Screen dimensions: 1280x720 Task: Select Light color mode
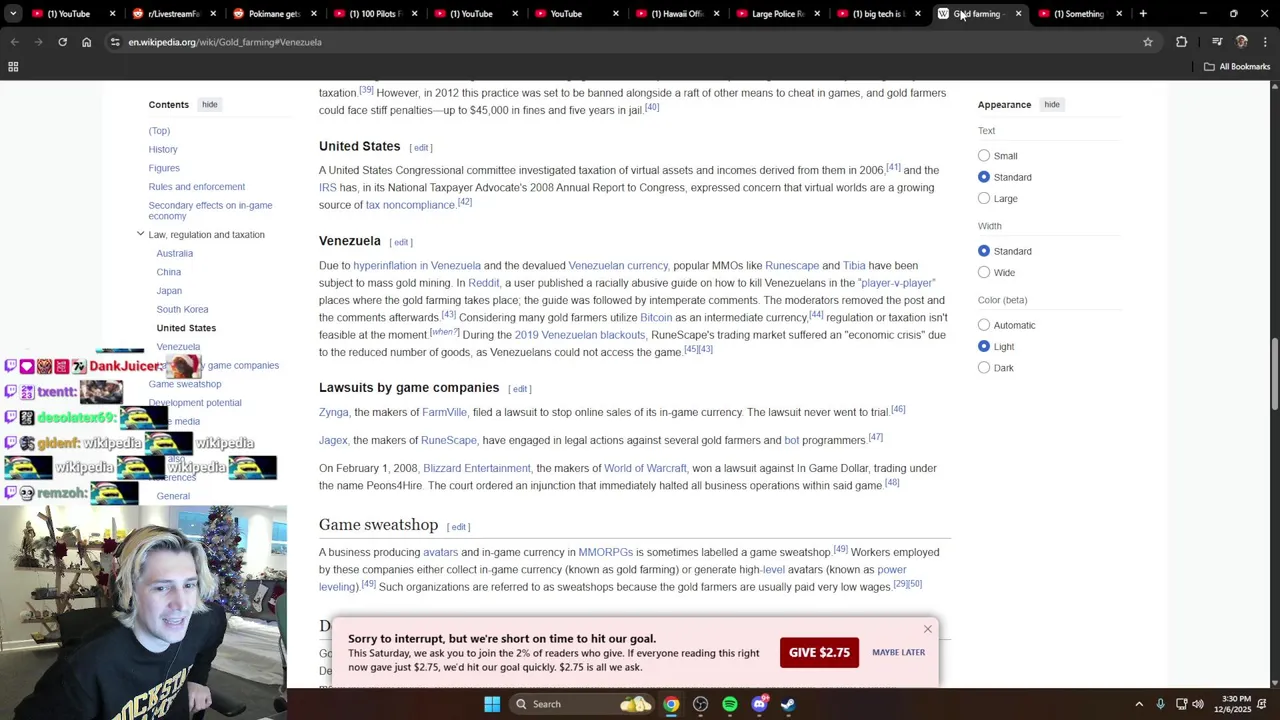click(984, 346)
